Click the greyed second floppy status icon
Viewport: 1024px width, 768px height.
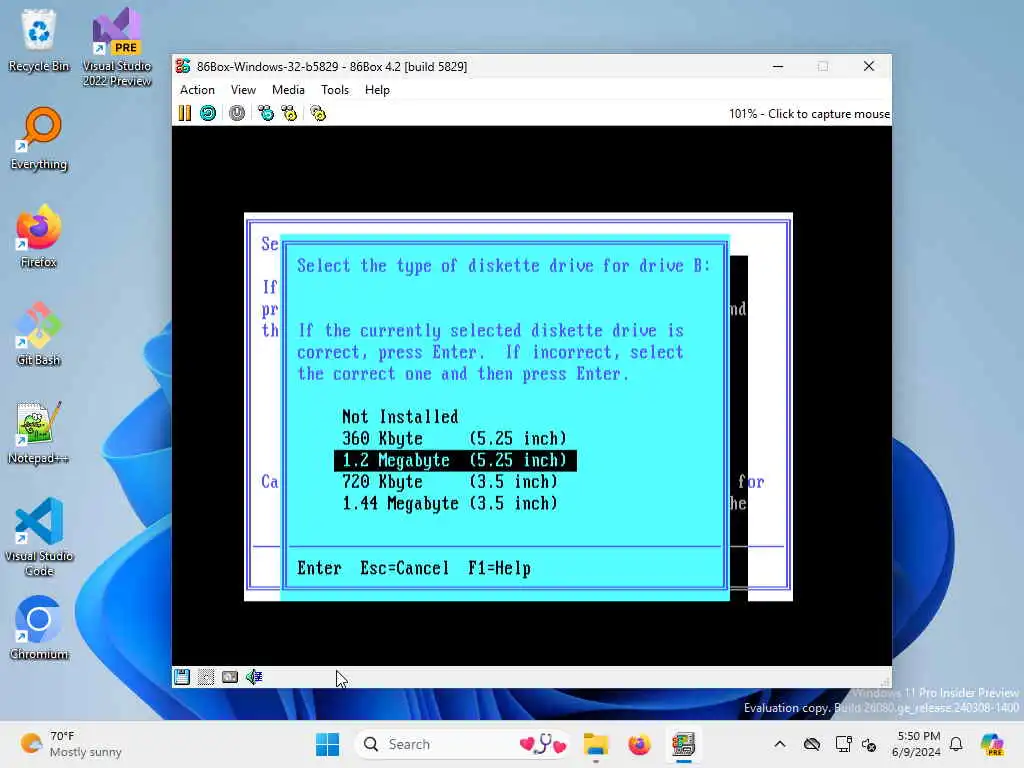(206, 677)
